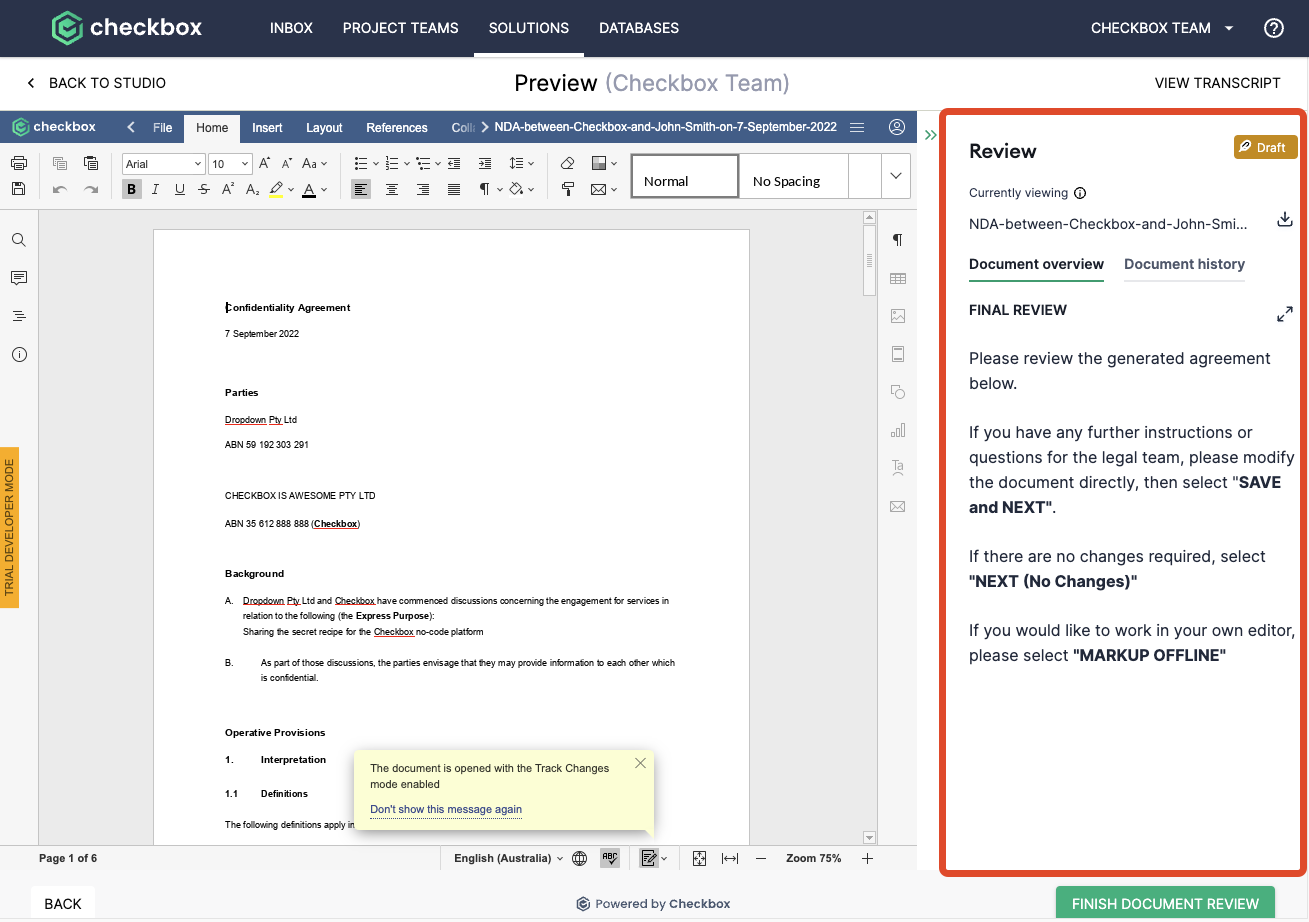Image resolution: width=1309 pixels, height=922 pixels.
Task: Copy style with paint roller icon
Action: coord(567,189)
